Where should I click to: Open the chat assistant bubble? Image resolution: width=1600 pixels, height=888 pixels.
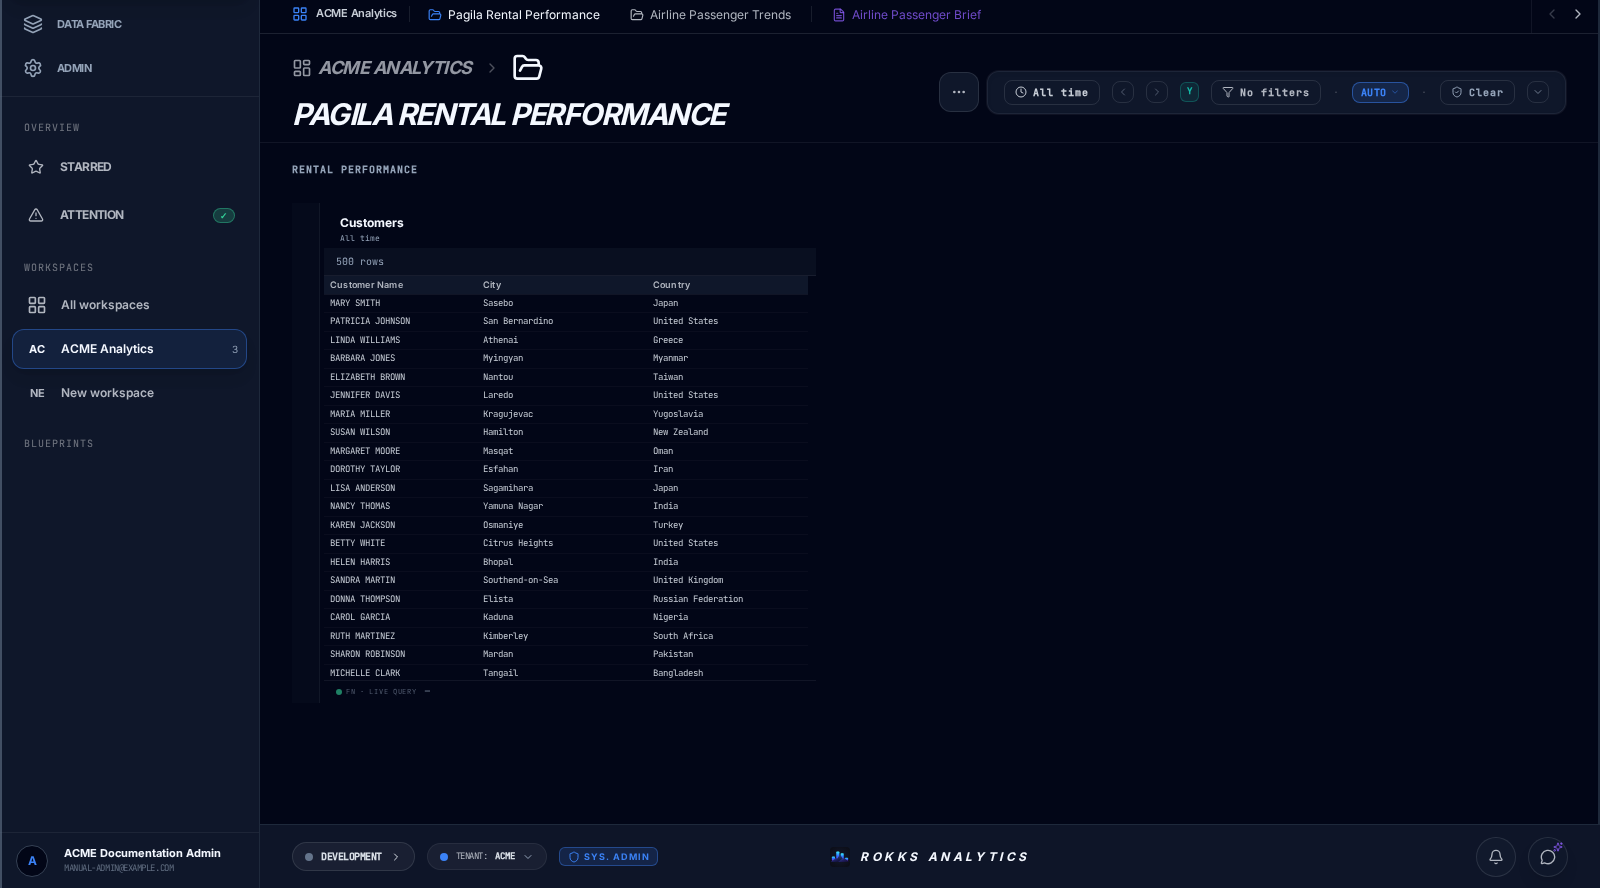1548,857
